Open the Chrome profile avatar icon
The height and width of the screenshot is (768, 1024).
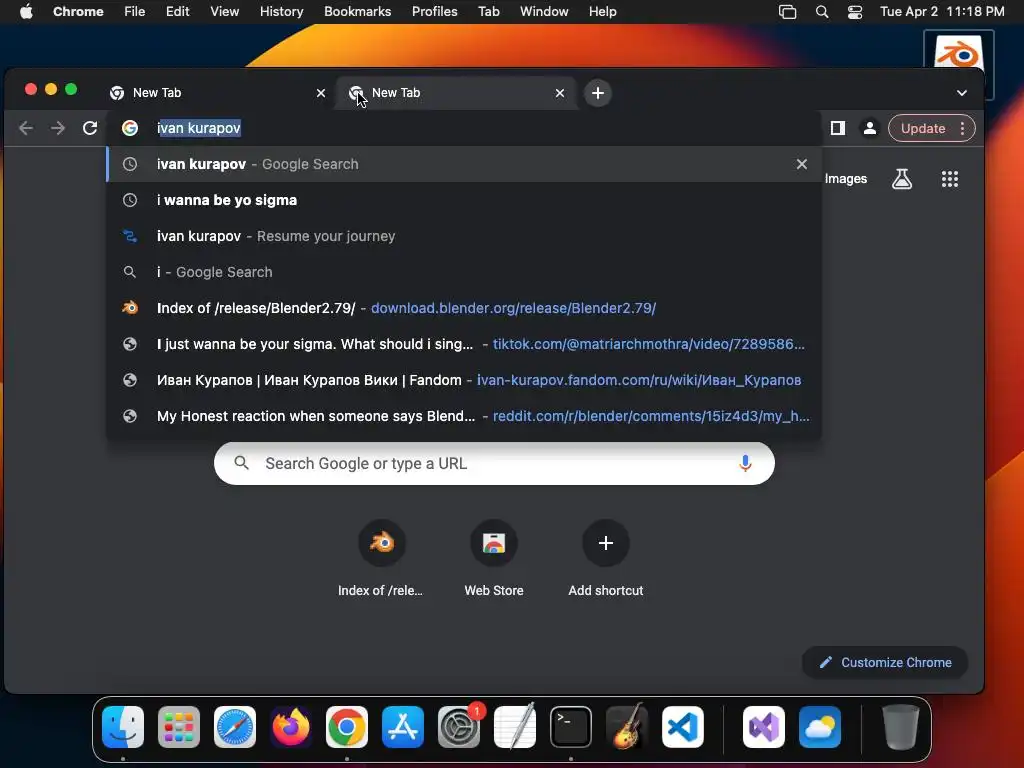(870, 128)
